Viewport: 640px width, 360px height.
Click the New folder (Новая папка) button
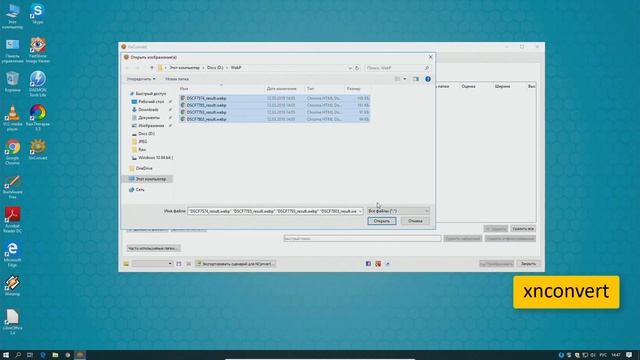[177, 79]
